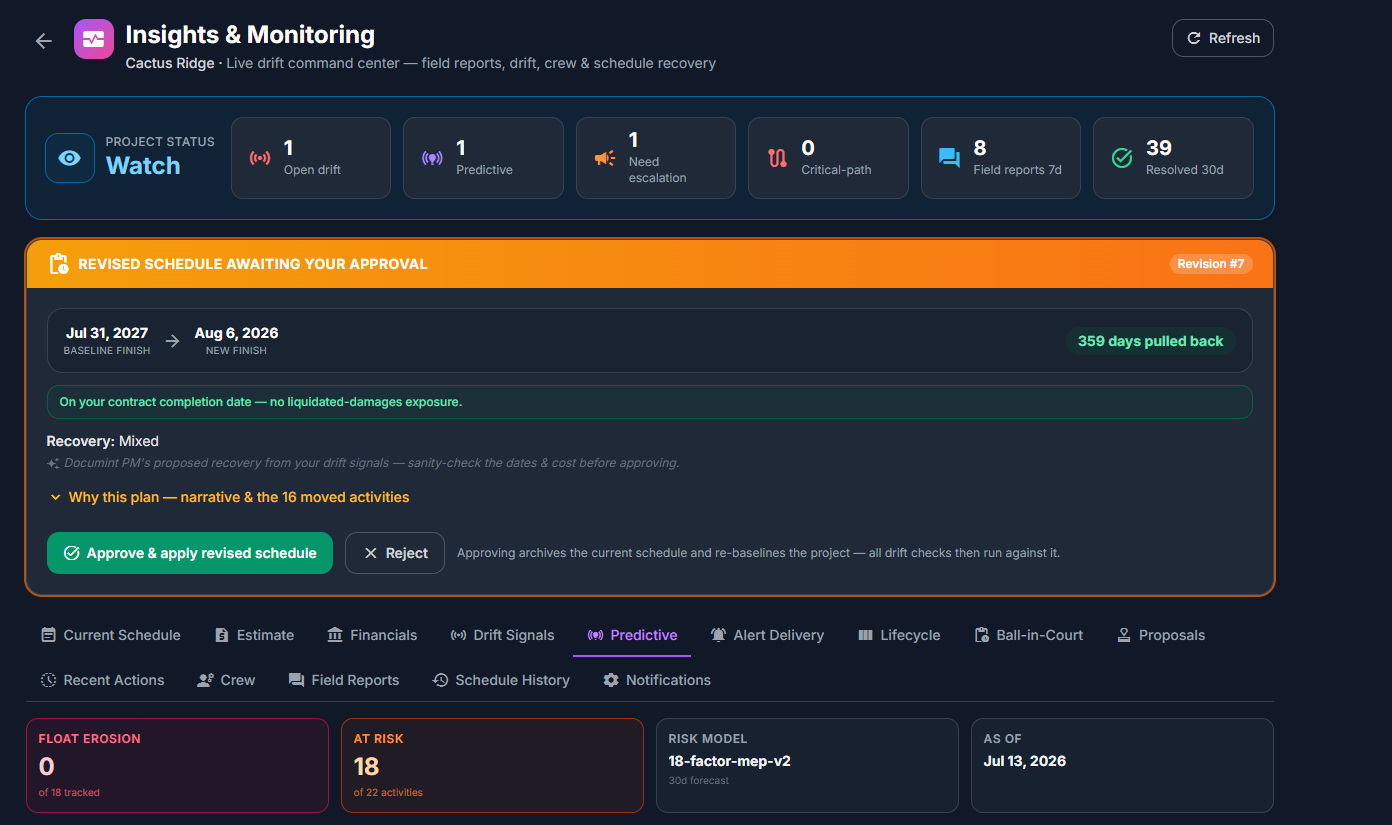
Task: Expand Why this plan narrative section
Action: 229,497
